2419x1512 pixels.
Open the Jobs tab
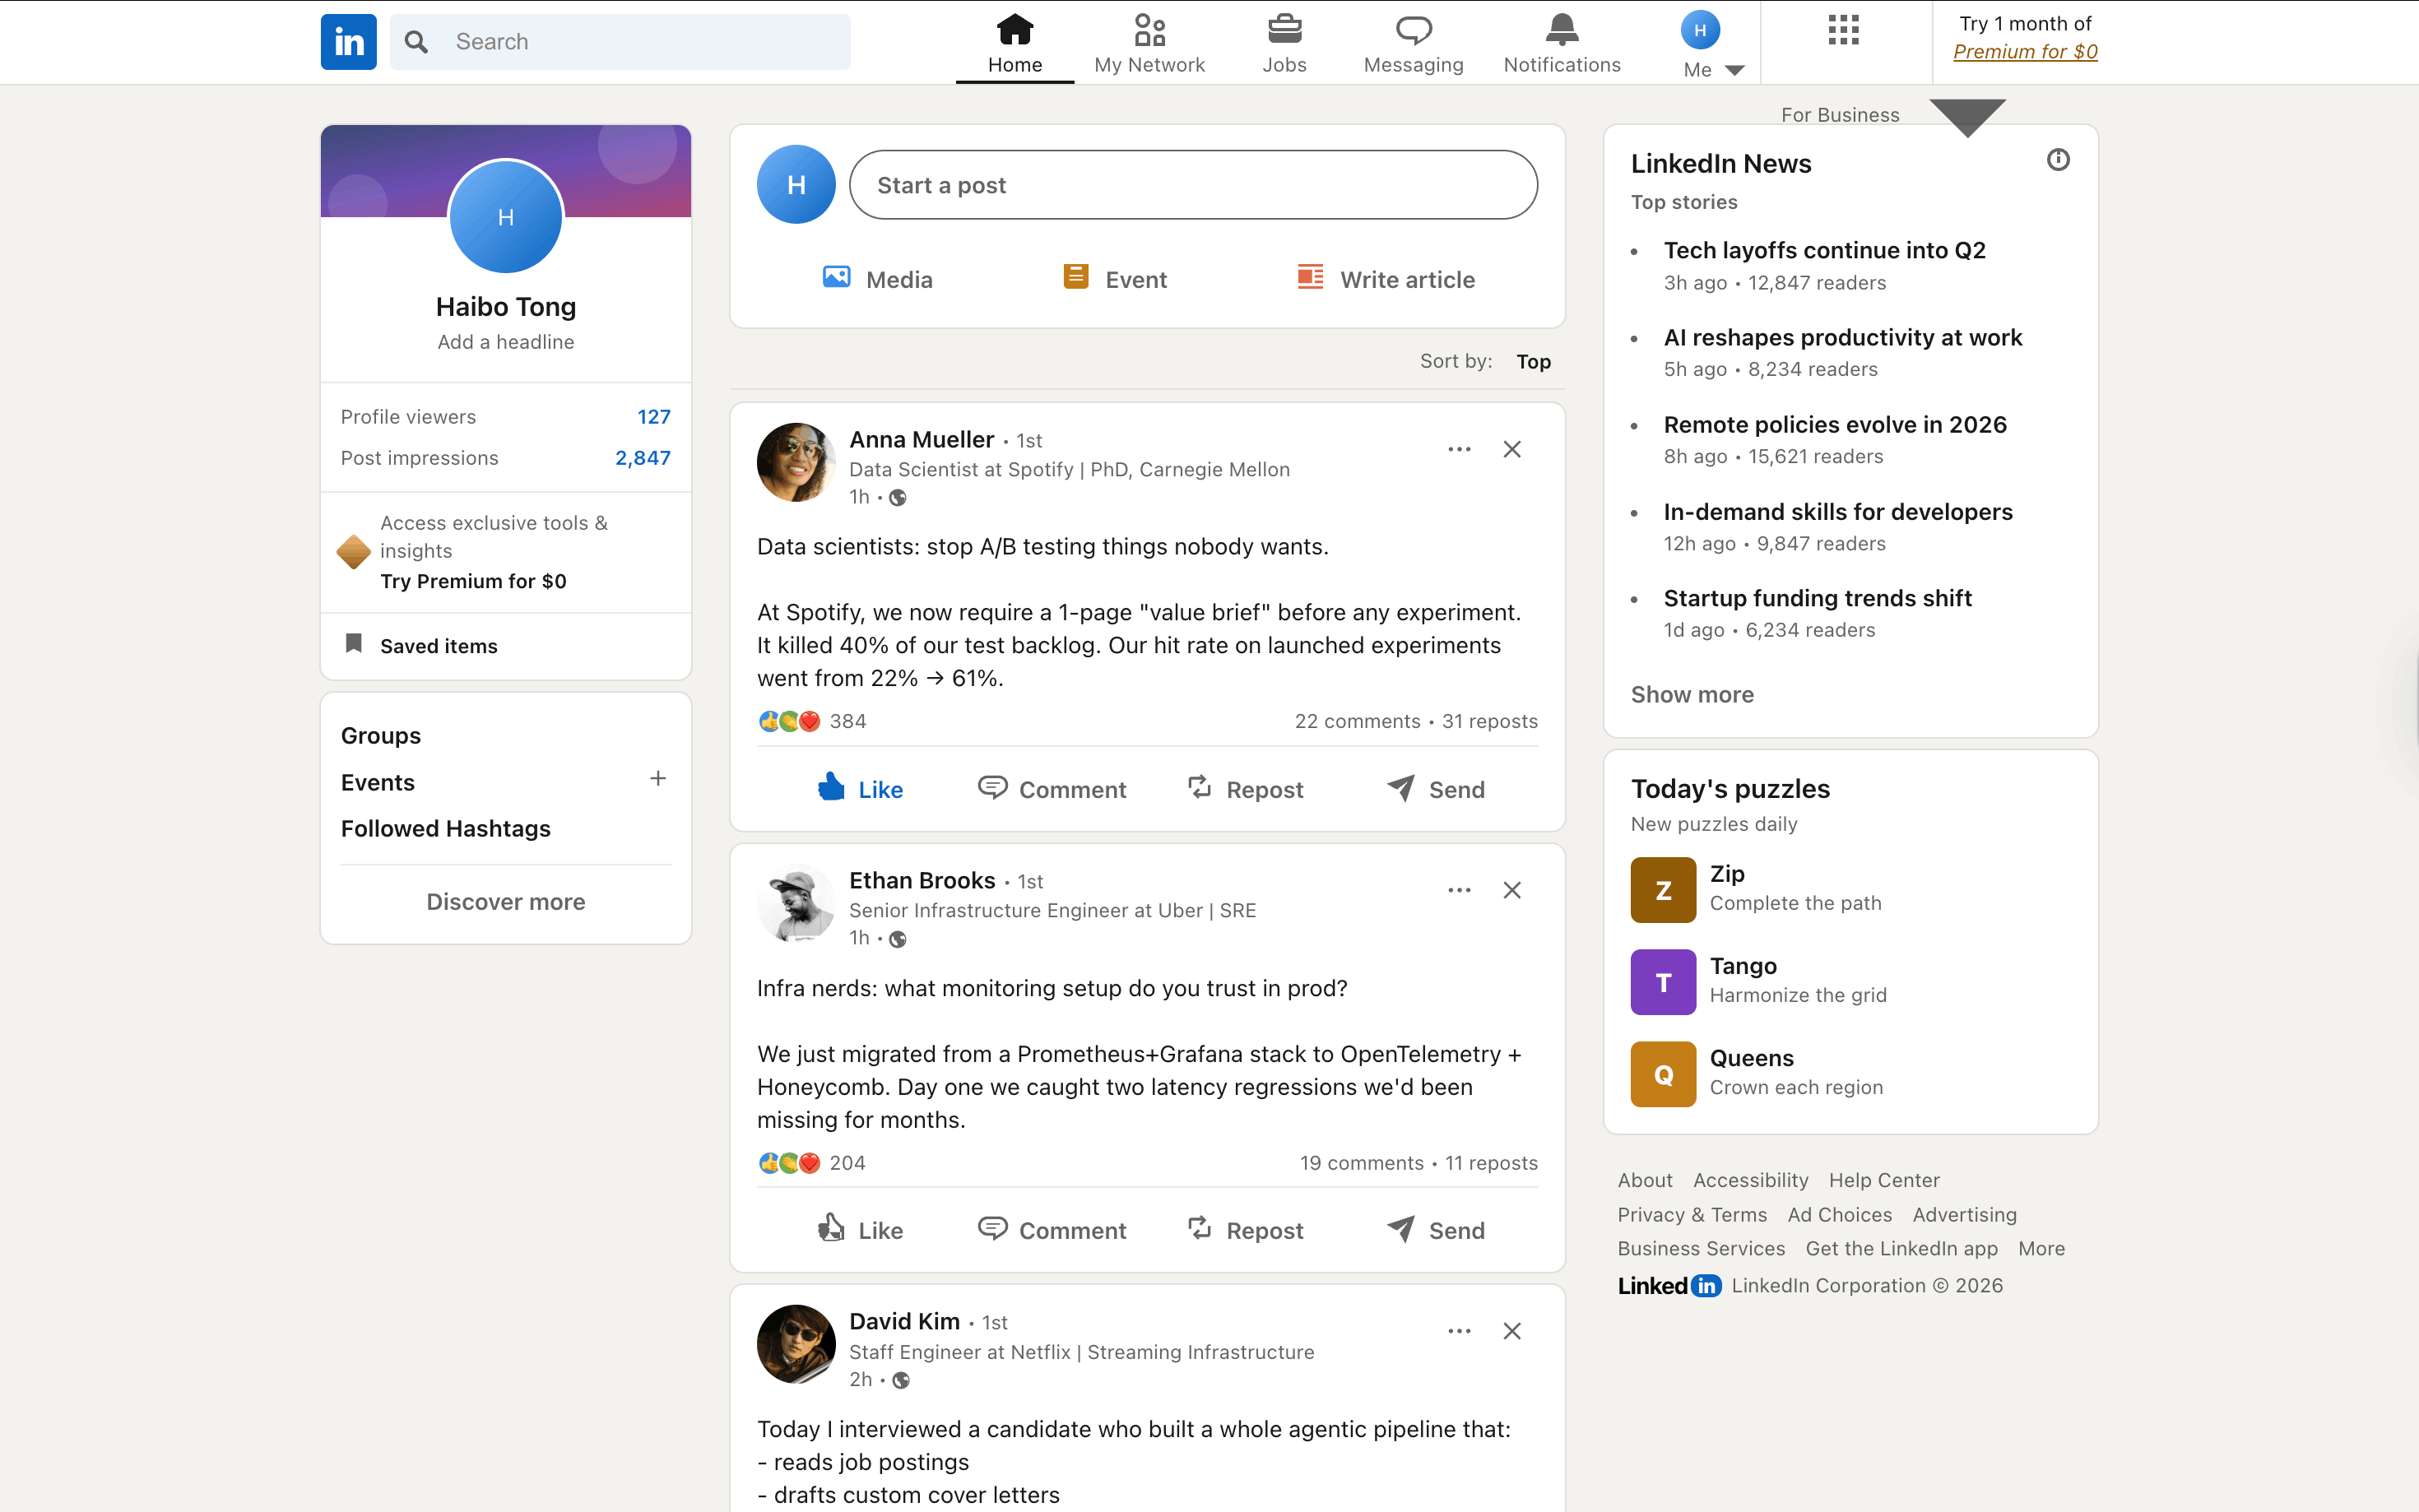1284,43
